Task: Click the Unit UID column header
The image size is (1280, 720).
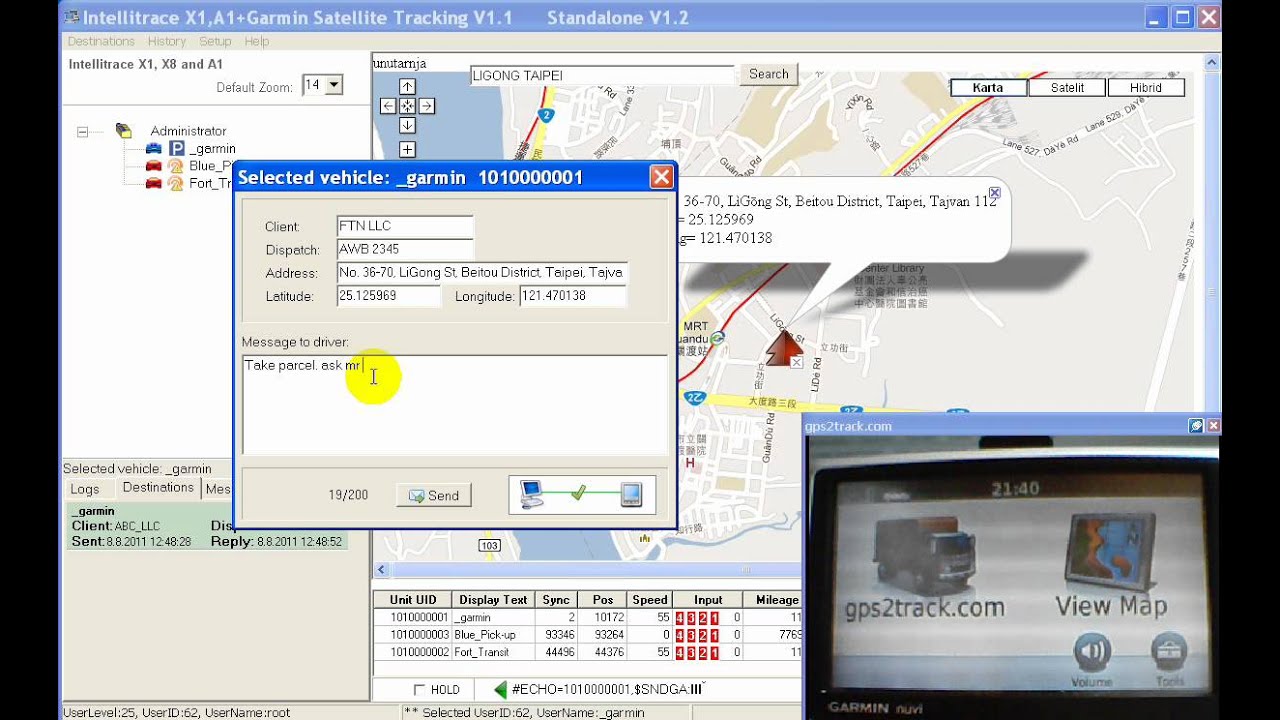Action: 413,600
